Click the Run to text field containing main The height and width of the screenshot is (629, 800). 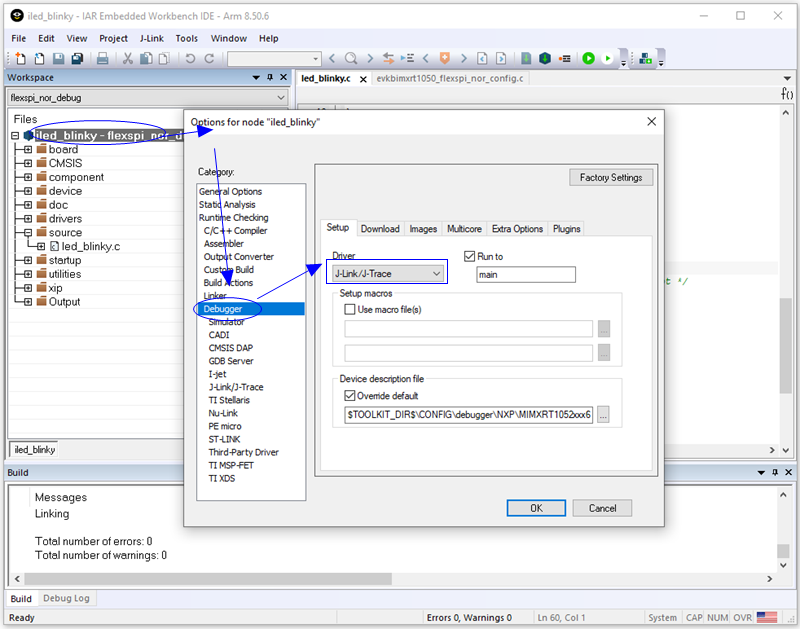pyautogui.click(x=525, y=275)
